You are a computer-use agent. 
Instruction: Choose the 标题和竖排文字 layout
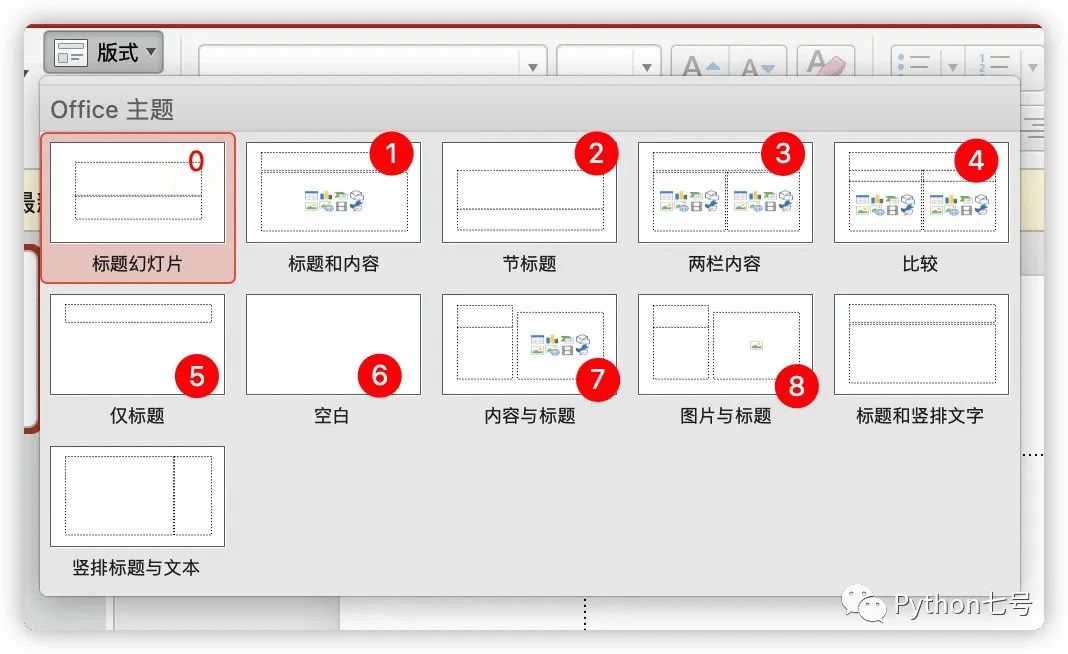921,344
